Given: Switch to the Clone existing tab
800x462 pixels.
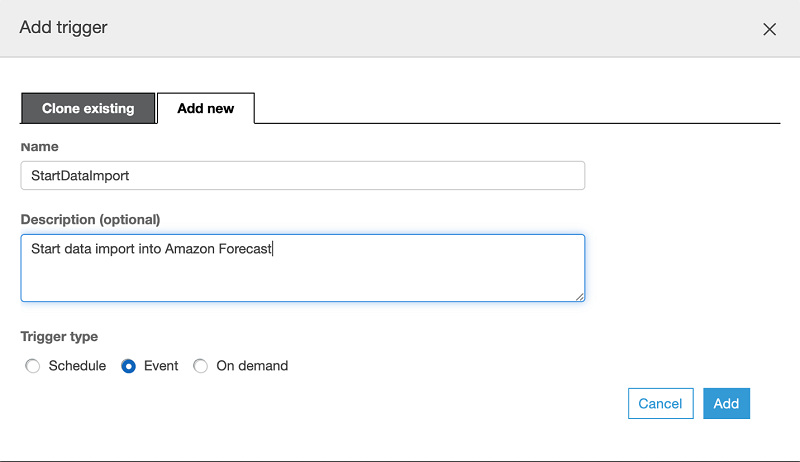Looking at the screenshot, I should 88,108.
